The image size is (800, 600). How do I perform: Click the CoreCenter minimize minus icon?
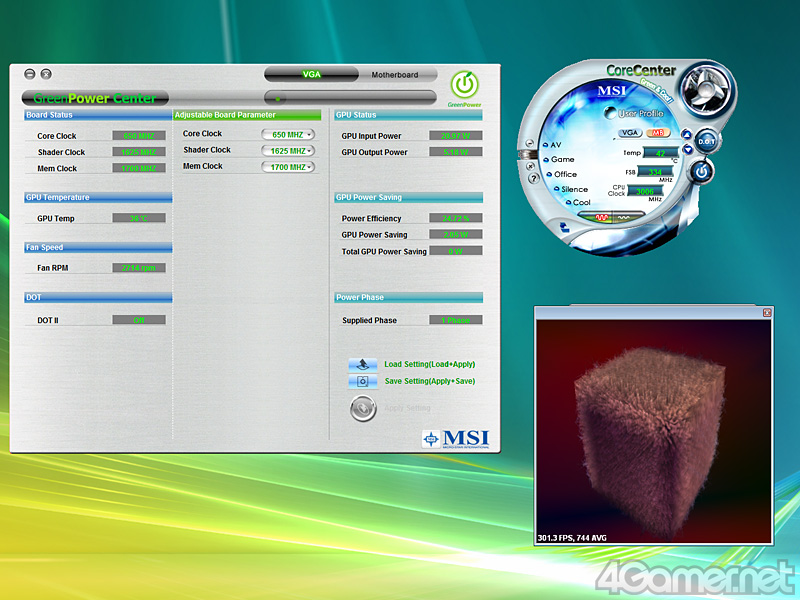[530, 143]
